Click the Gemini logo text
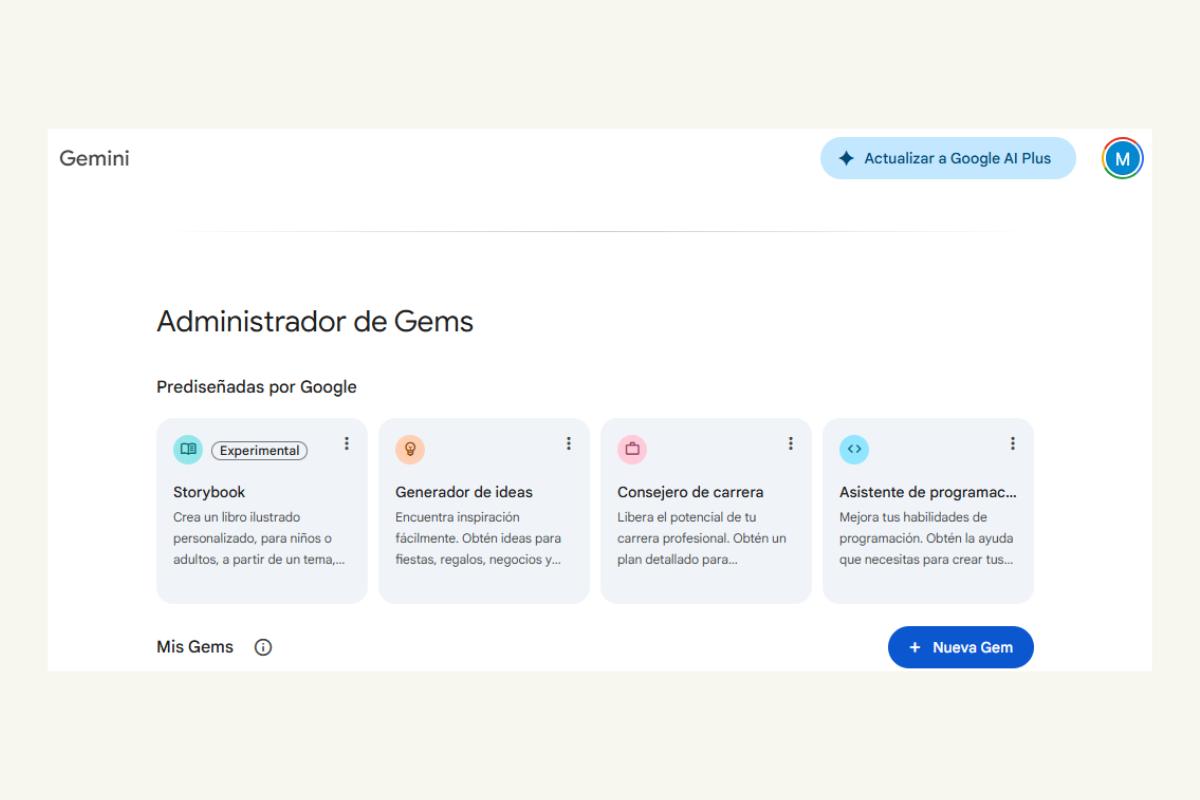 [x=94, y=158]
